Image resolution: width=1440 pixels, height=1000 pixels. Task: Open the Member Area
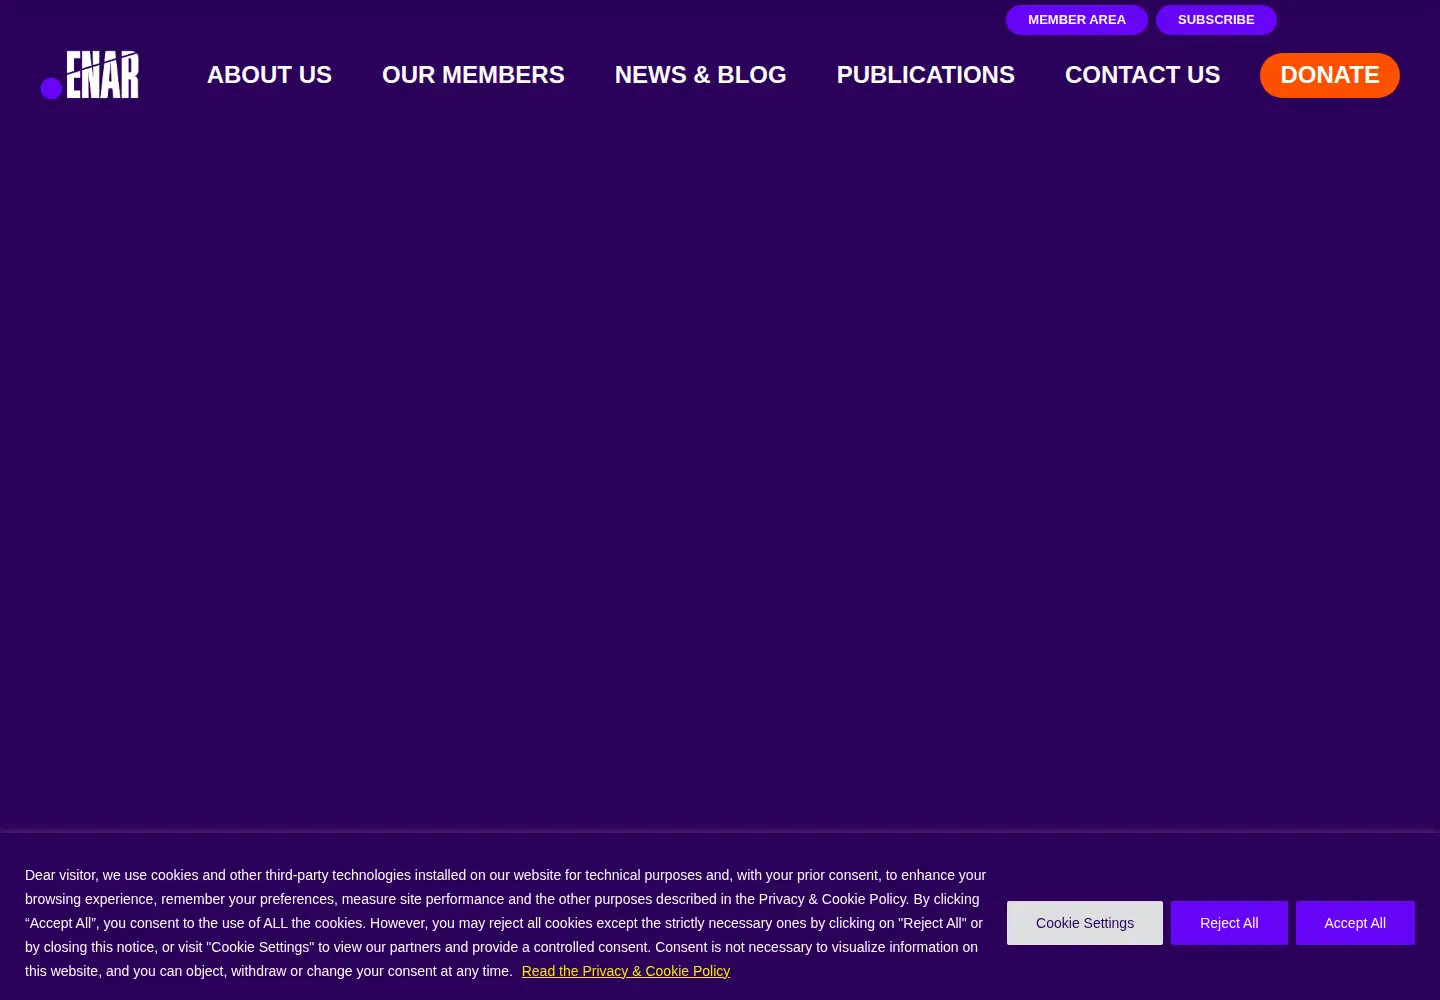pos(1077,20)
